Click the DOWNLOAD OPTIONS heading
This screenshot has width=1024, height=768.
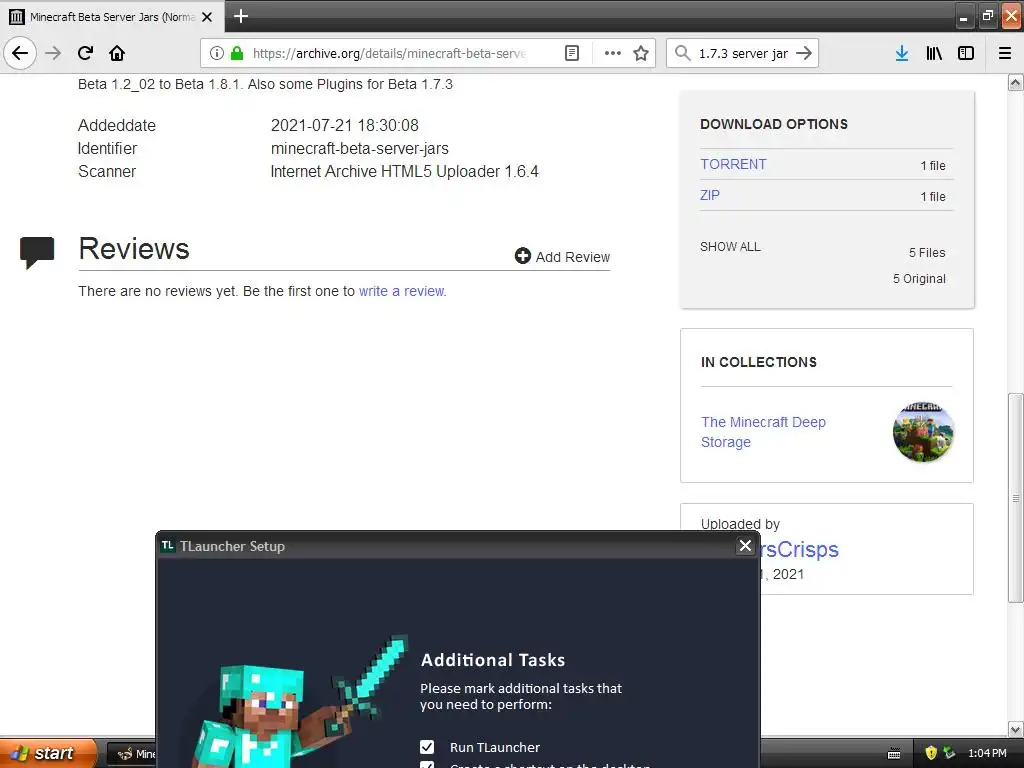[774, 124]
